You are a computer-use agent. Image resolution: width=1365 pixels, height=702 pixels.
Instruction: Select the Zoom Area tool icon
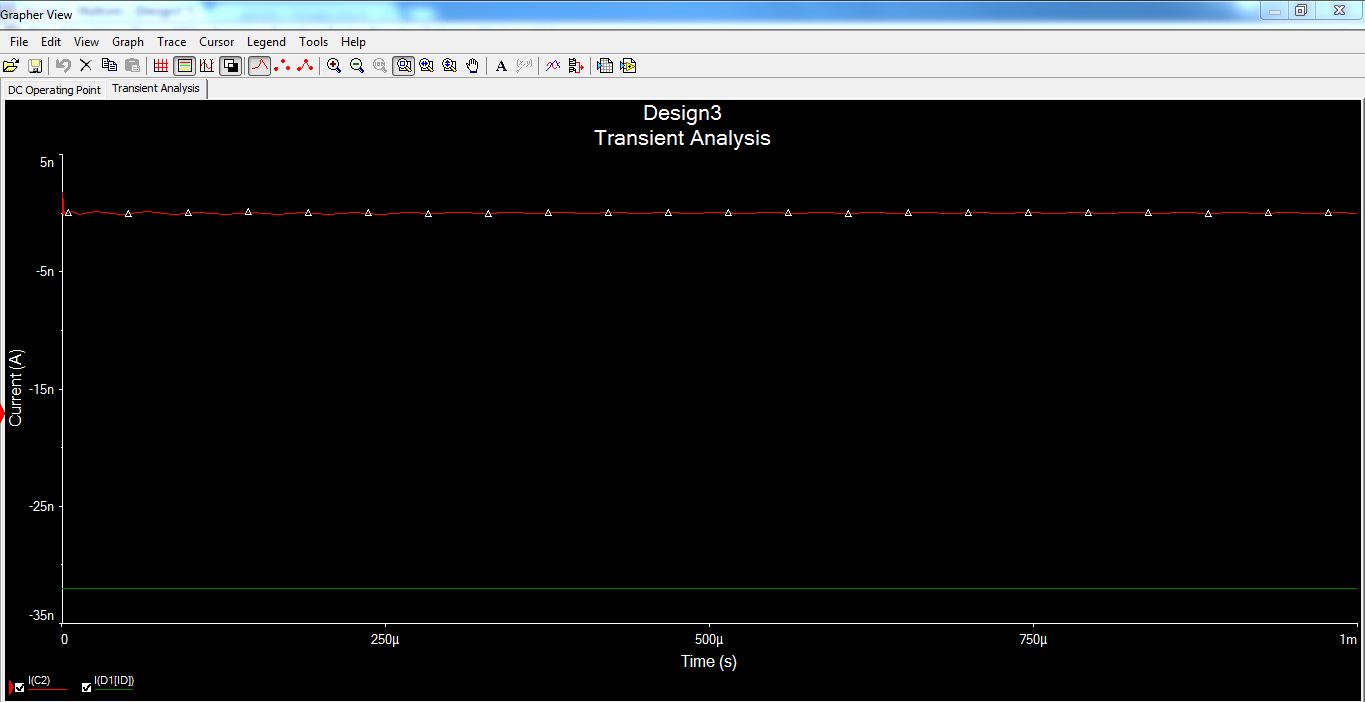point(404,66)
